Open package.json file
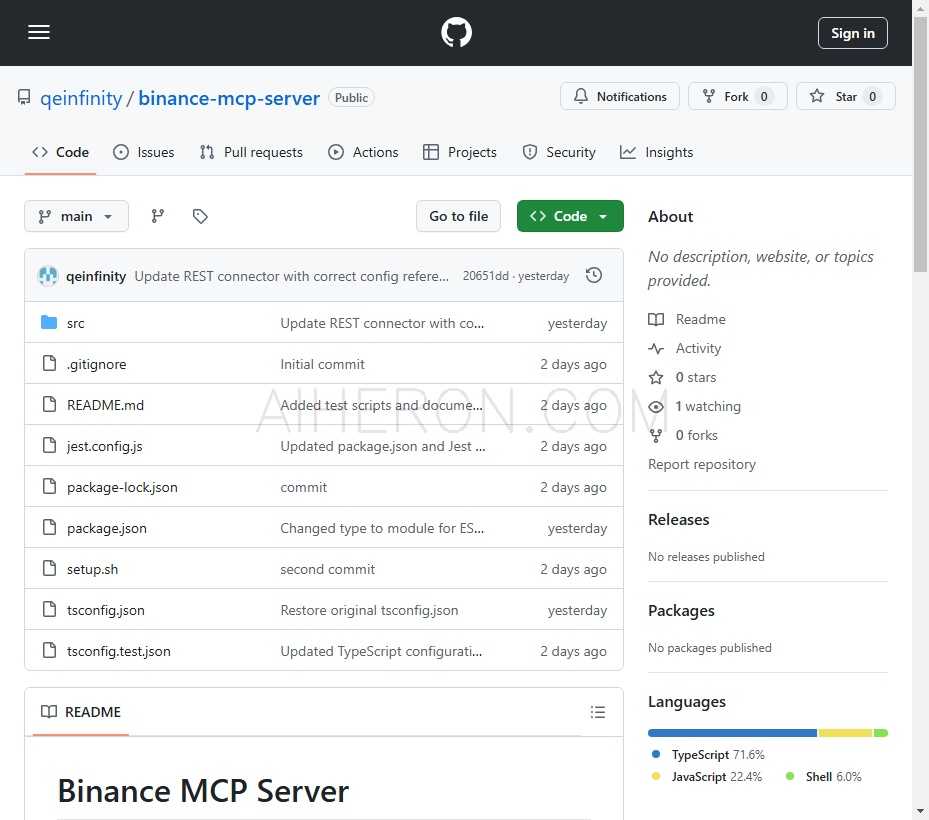 click(x=107, y=528)
